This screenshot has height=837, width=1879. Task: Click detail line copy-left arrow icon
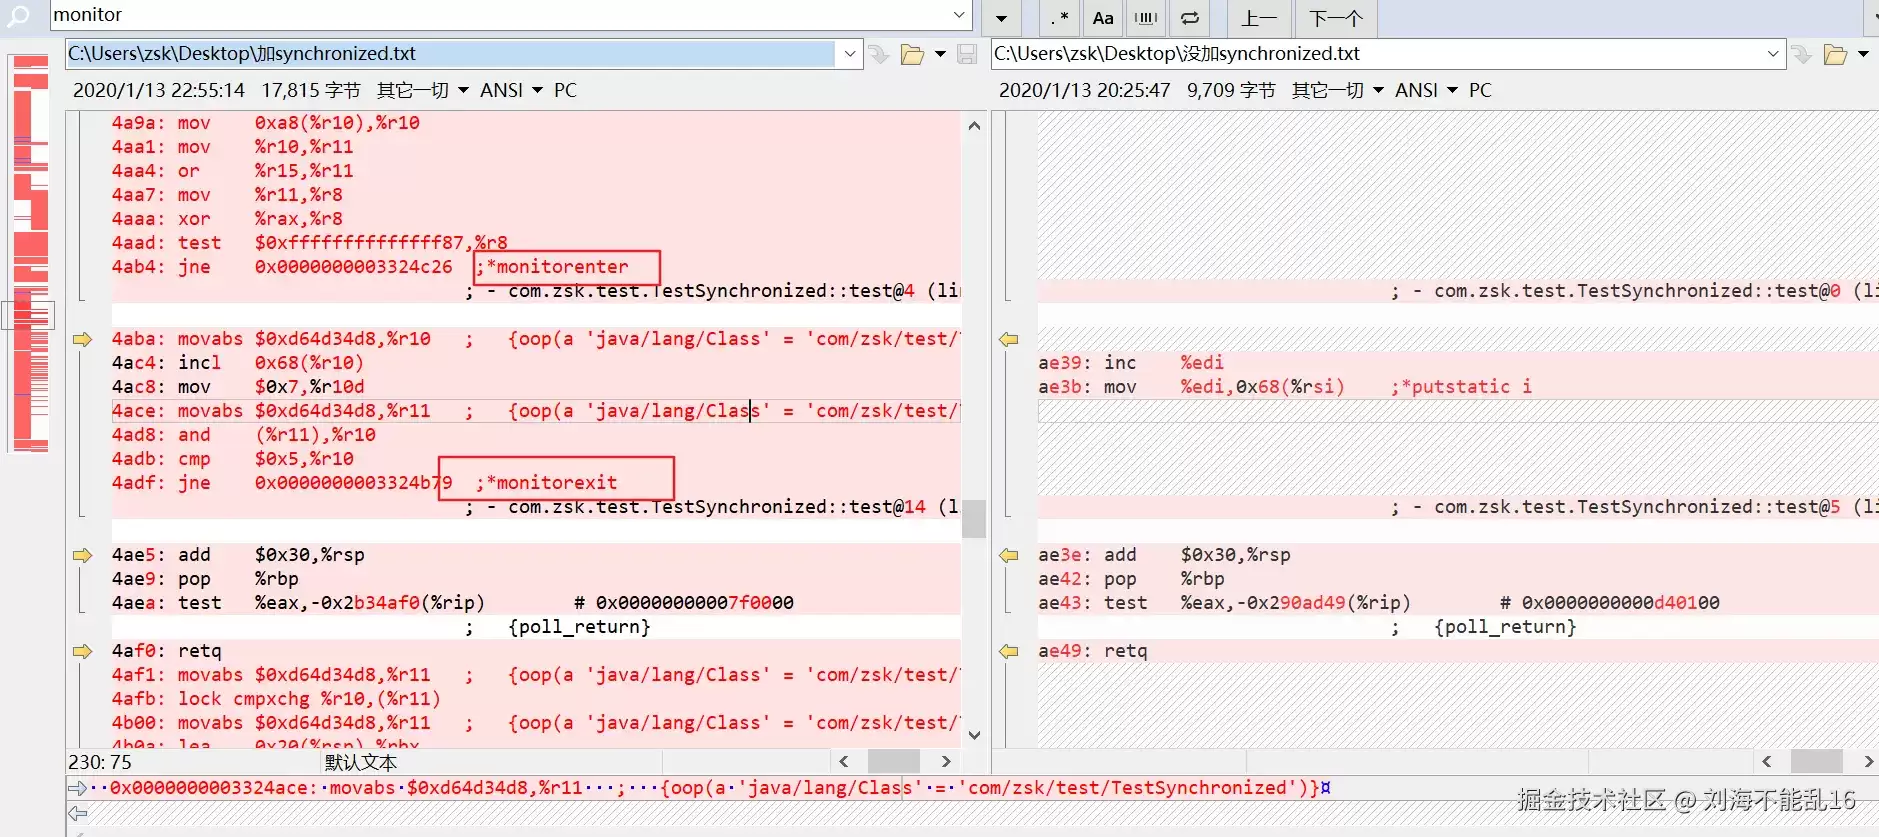(x=77, y=813)
